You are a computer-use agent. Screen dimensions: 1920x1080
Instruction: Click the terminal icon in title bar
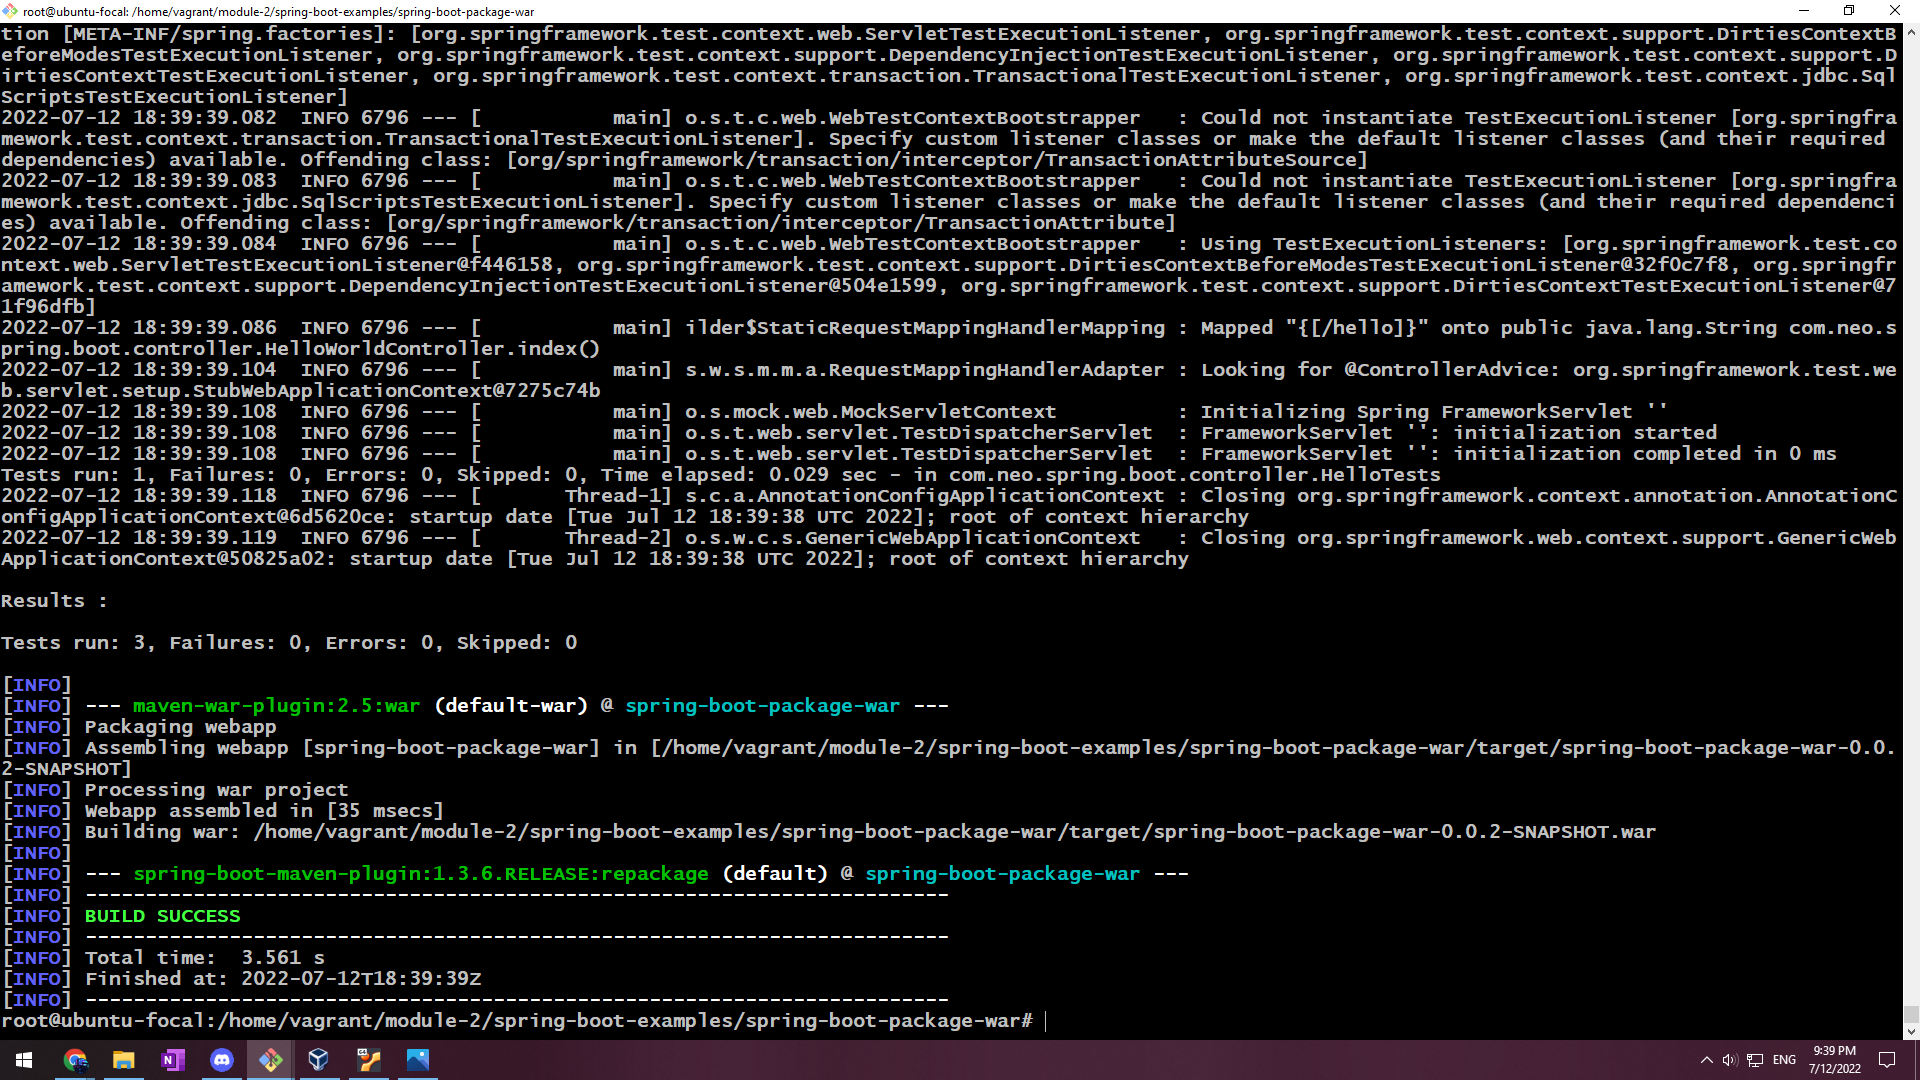(x=10, y=11)
